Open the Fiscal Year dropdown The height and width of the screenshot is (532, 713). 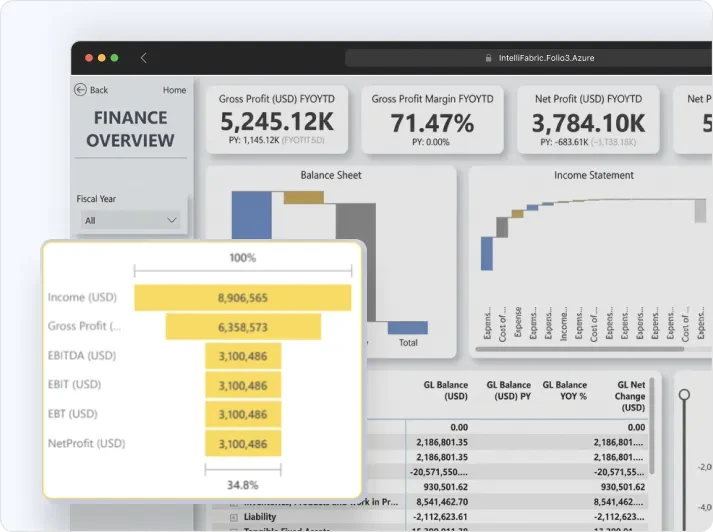[x=131, y=221]
